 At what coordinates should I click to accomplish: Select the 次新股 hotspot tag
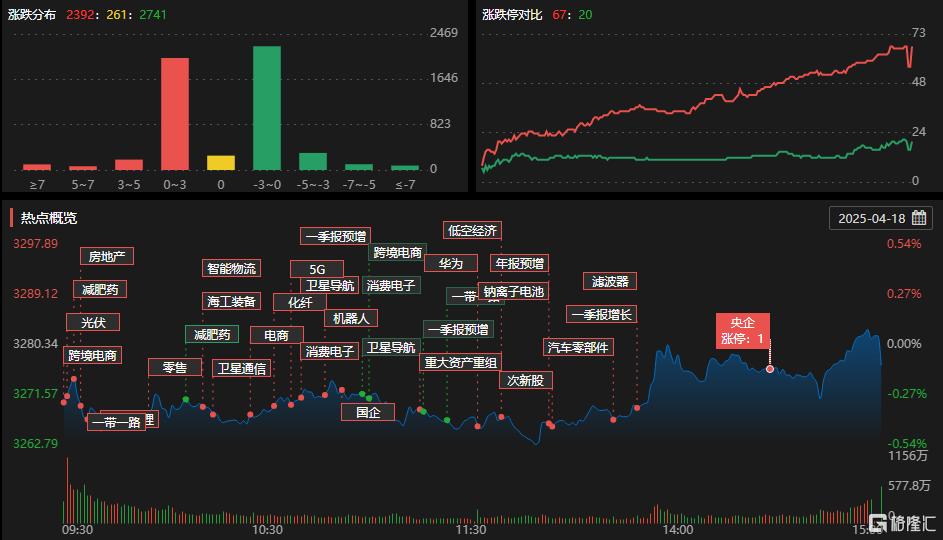[x=525, y=380]
